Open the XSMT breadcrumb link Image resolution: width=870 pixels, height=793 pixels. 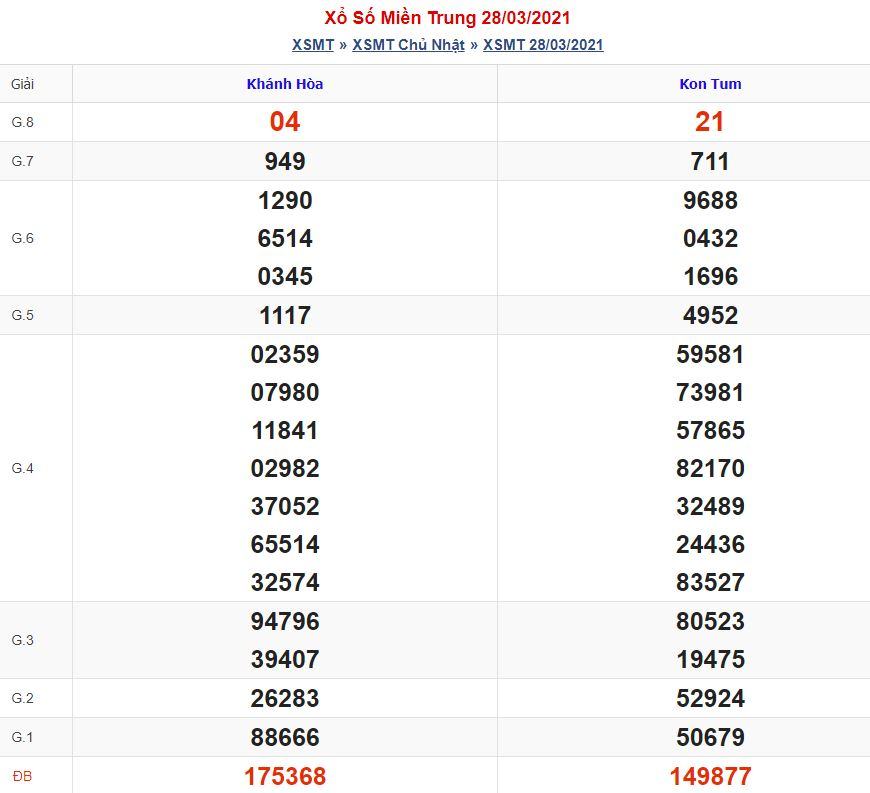tap(313, 45)
